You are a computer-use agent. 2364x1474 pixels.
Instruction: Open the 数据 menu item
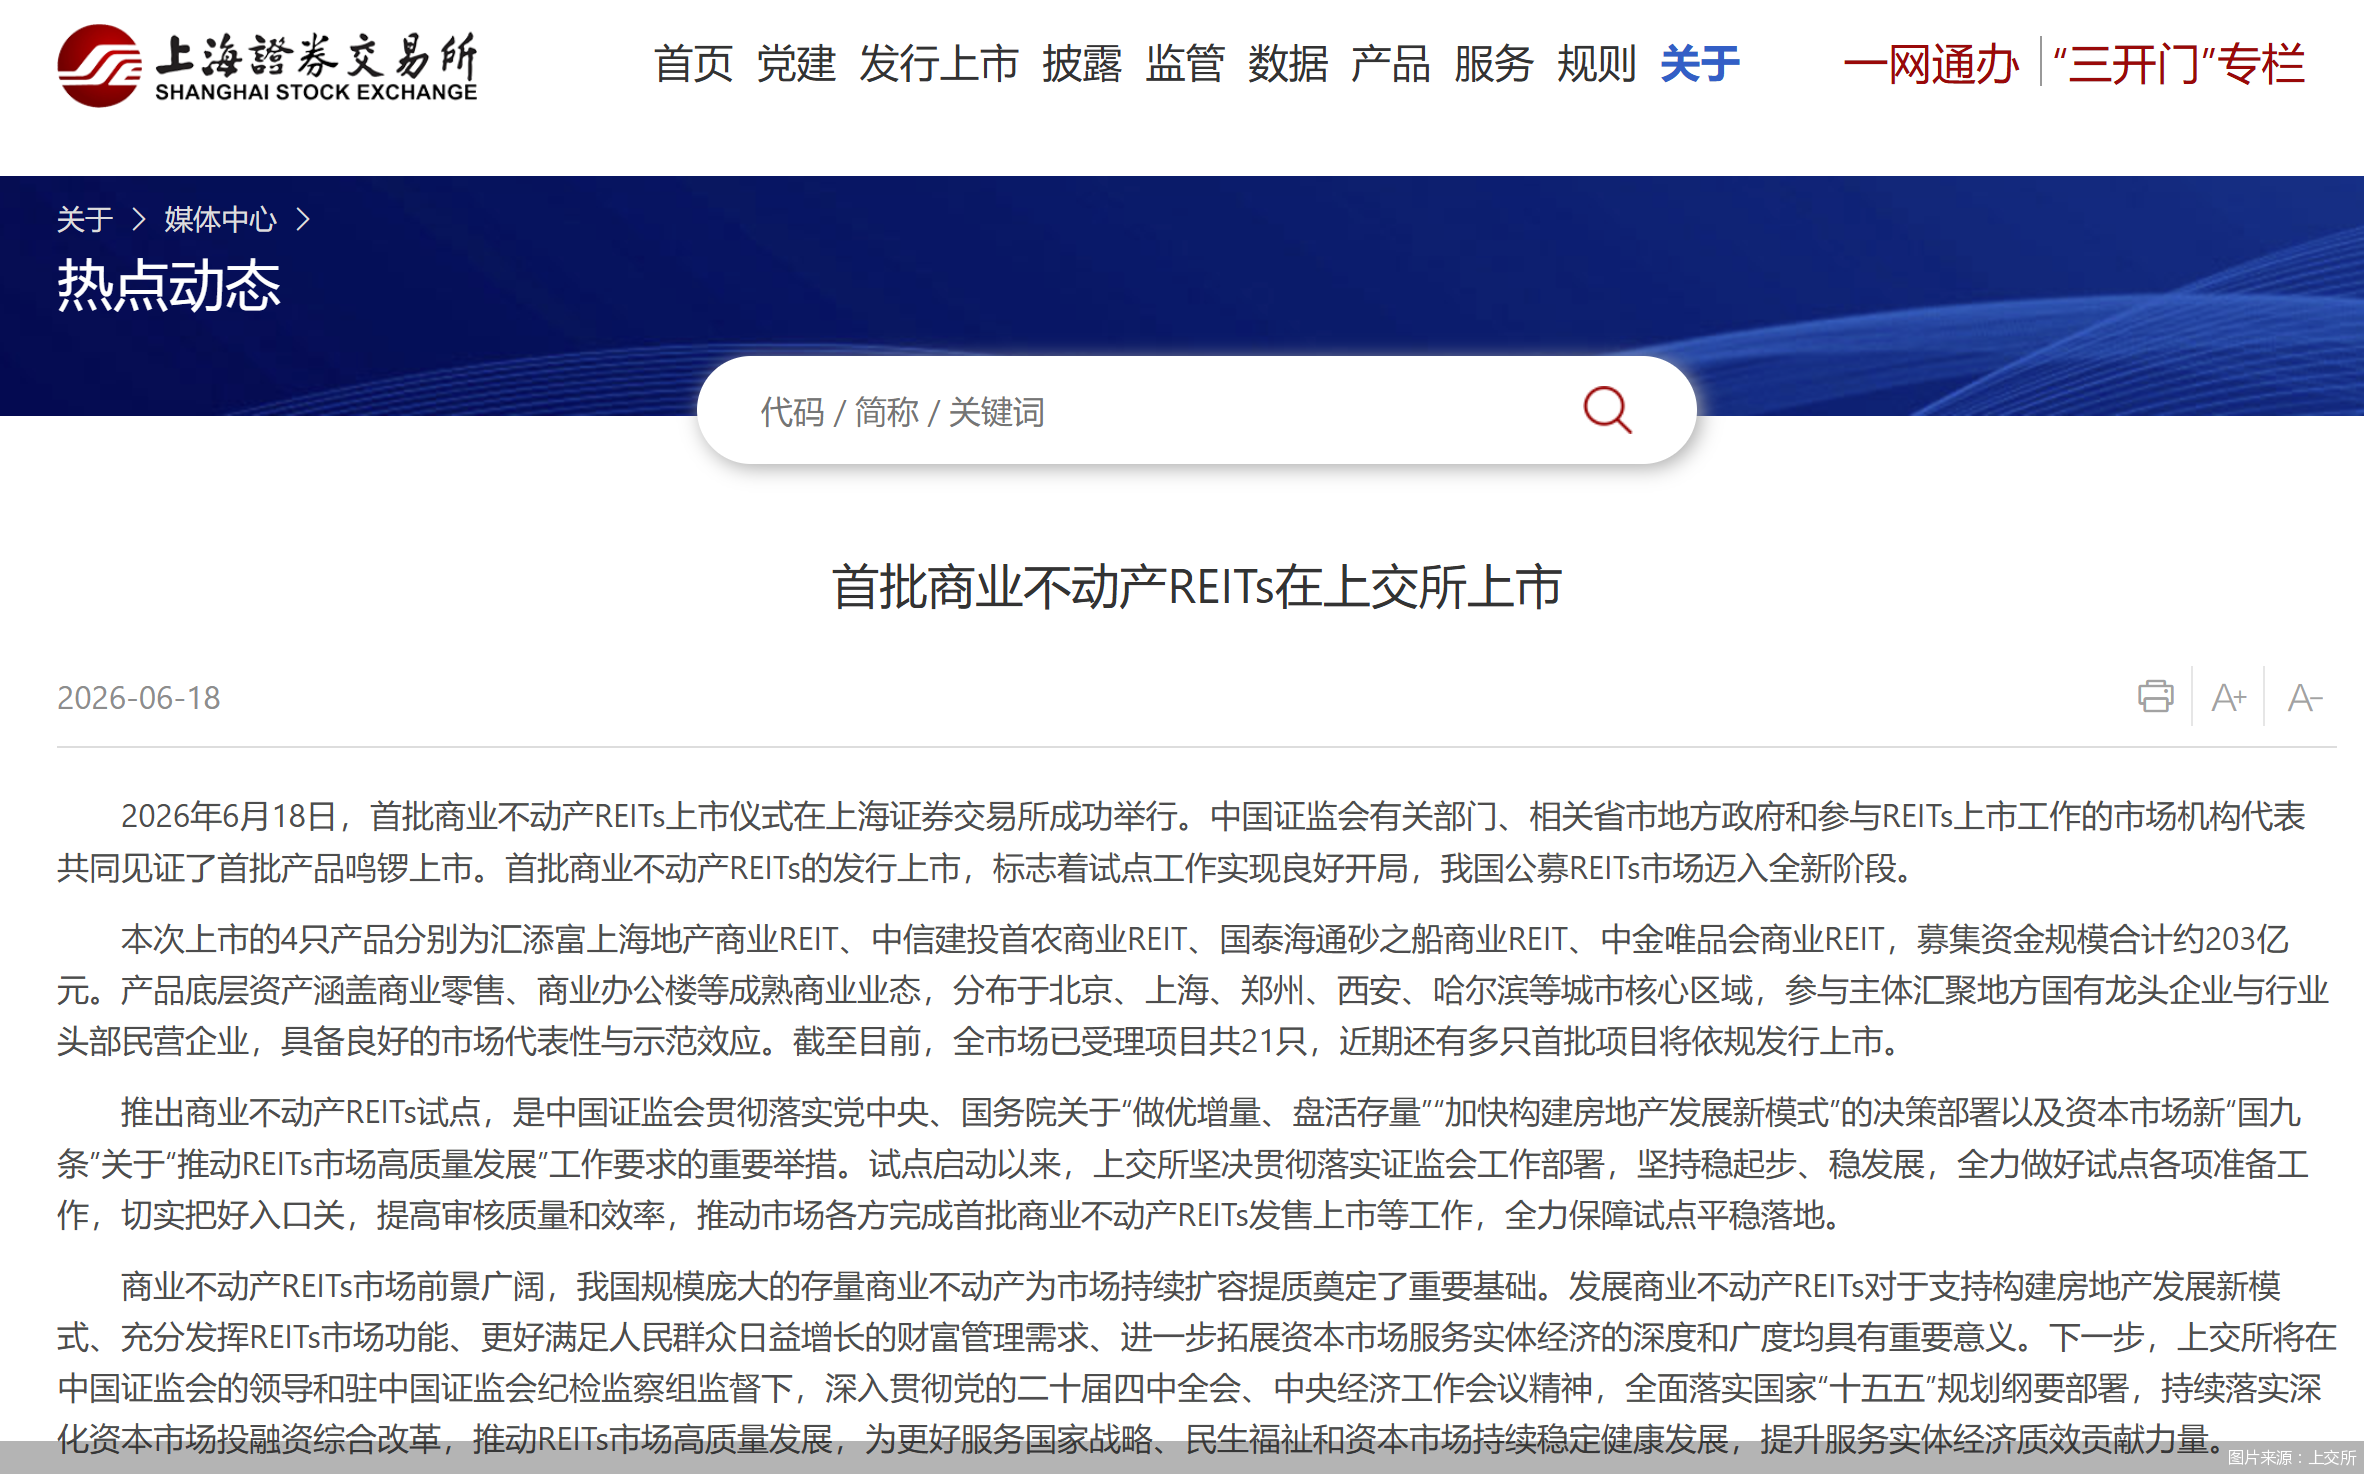1288,64
